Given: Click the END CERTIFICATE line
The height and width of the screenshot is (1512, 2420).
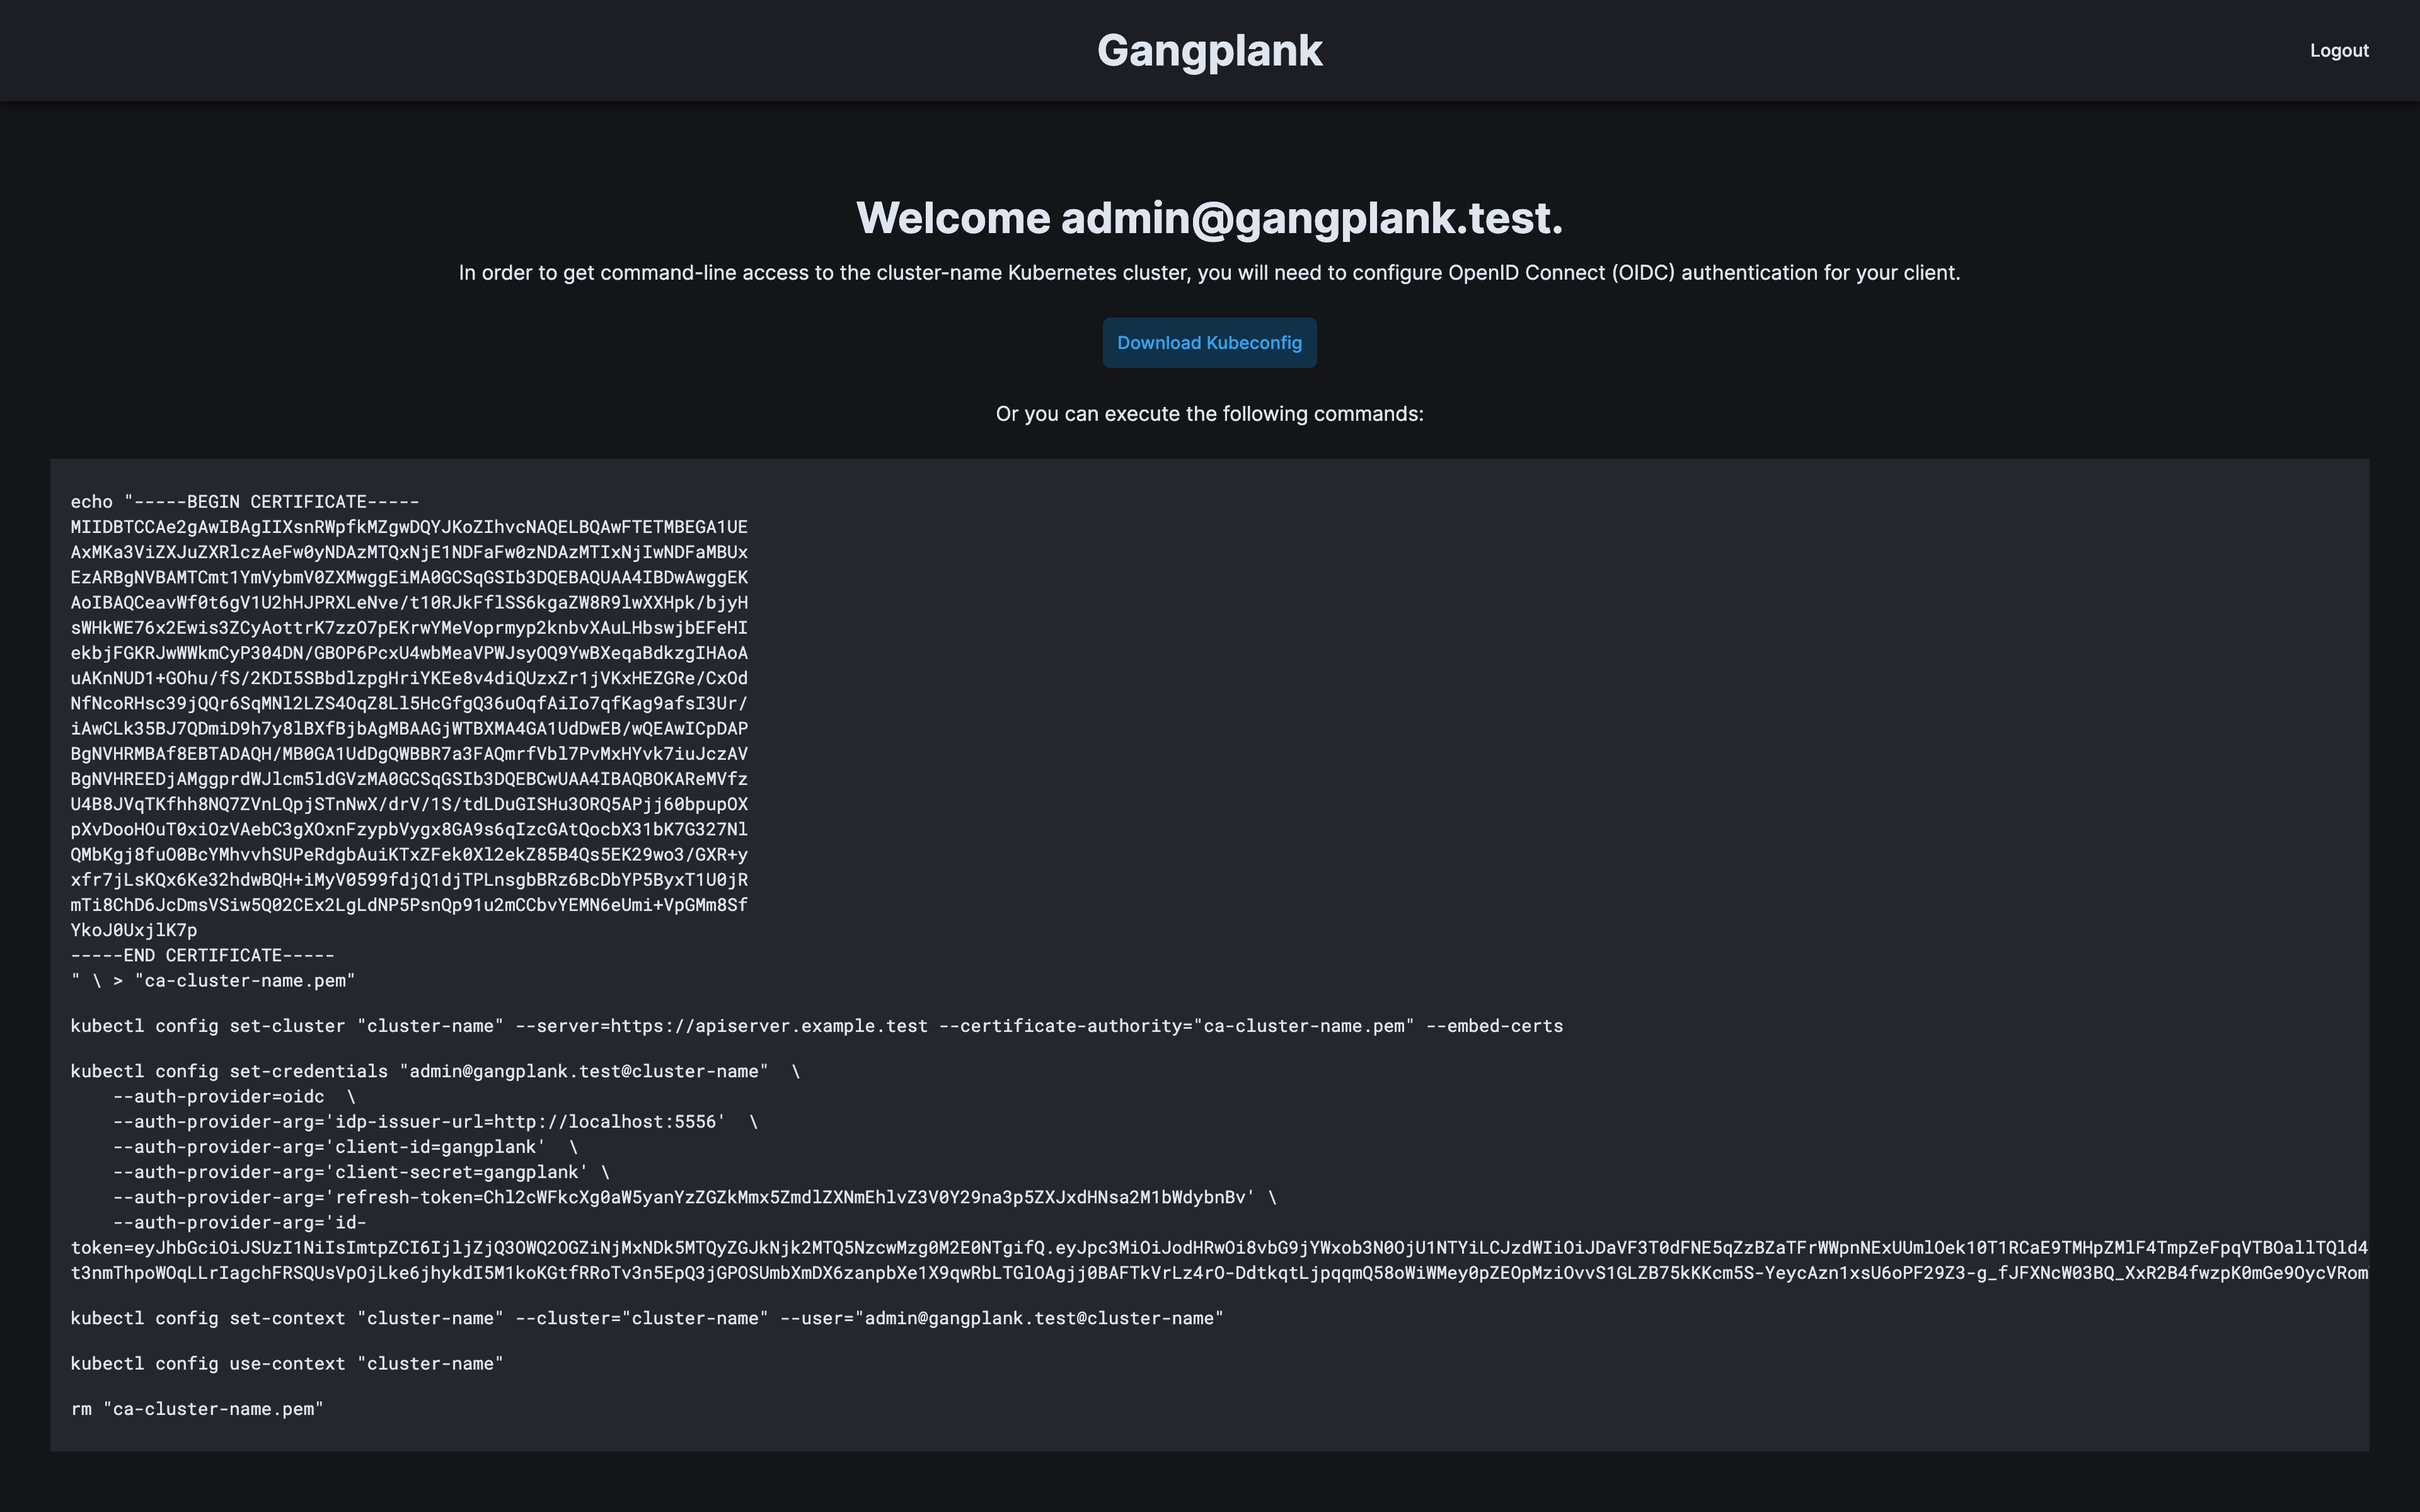Looking at the screenshot, I should (202, 955).
